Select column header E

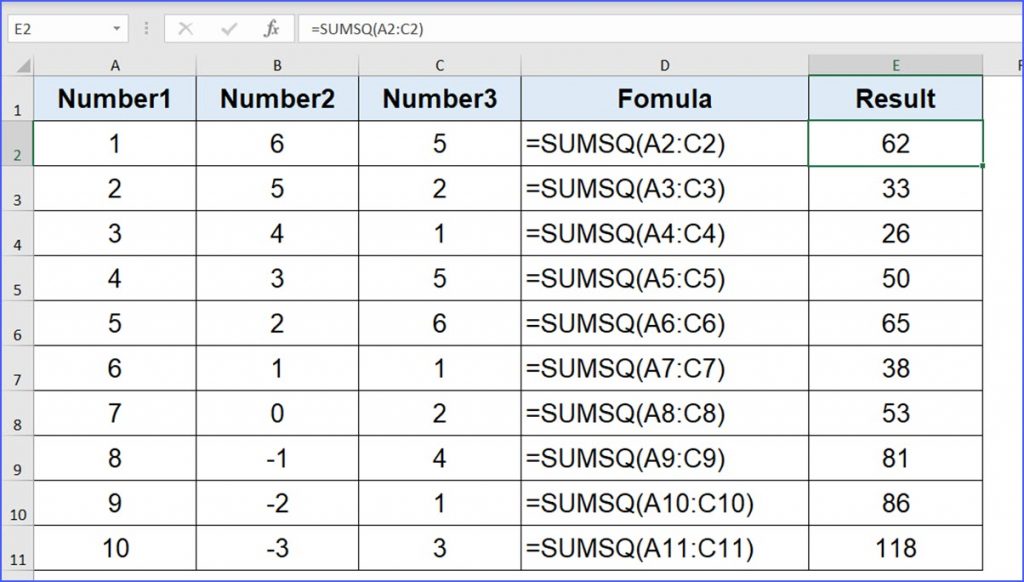coord(895,63)
